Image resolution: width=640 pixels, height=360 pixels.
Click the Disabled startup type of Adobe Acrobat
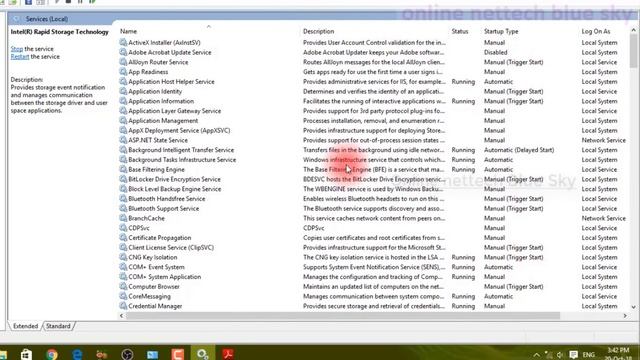click(x=496, y=52)
